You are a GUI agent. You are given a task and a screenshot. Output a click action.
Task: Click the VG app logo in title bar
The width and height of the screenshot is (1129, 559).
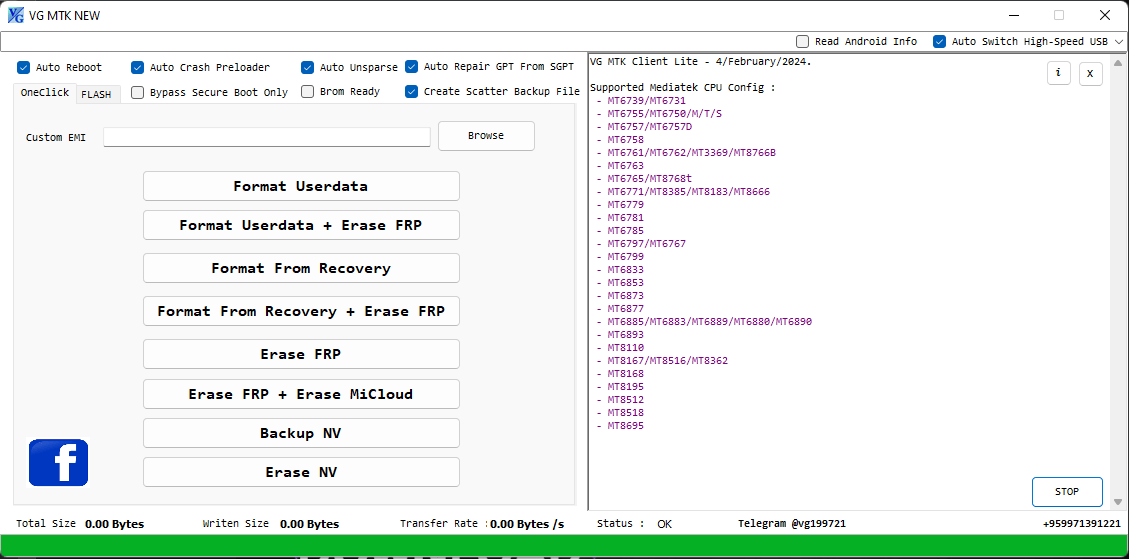(17, 15)
